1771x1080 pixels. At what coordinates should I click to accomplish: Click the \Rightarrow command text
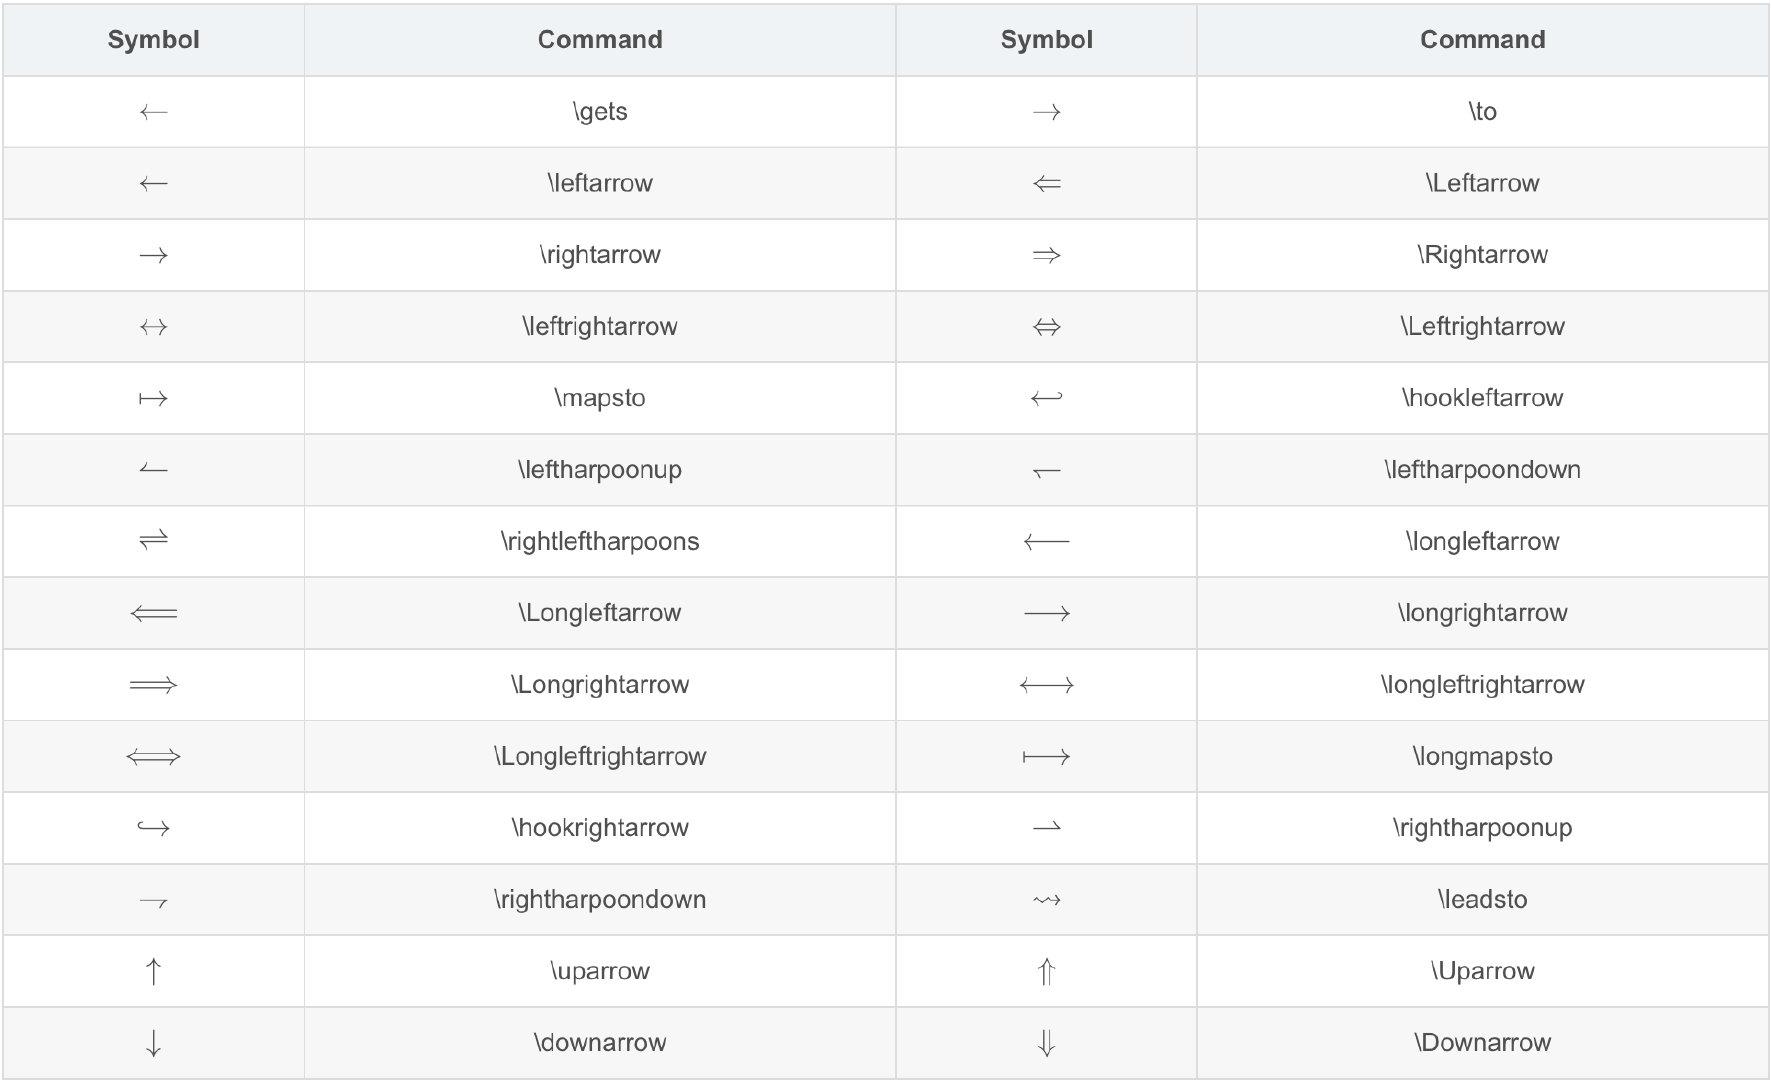click(x=1482, y=255)
